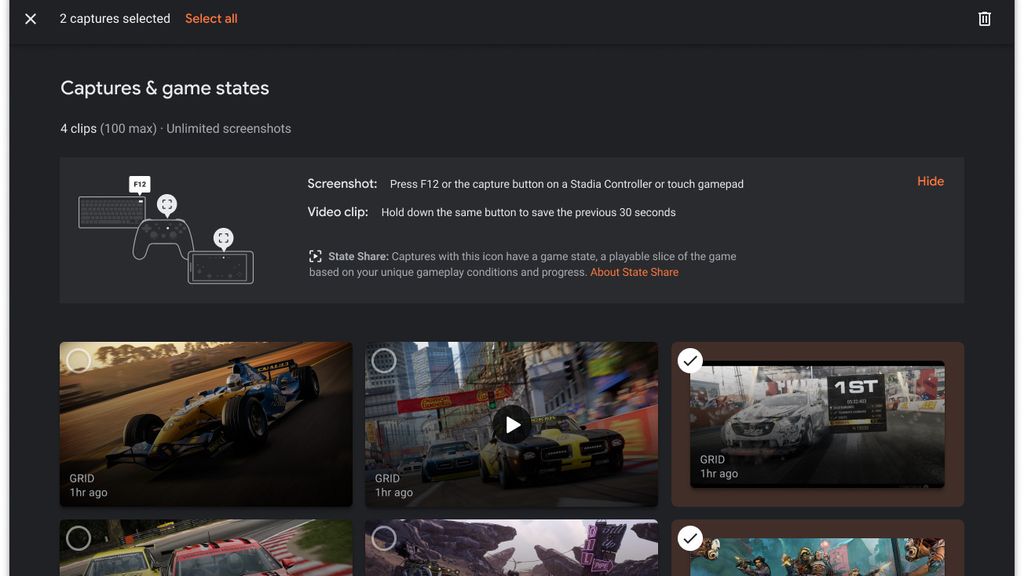Open the GRID Formula car screenshot thumbnail
This screenshot has height=576, width=1024.
[x=206, y=424]
